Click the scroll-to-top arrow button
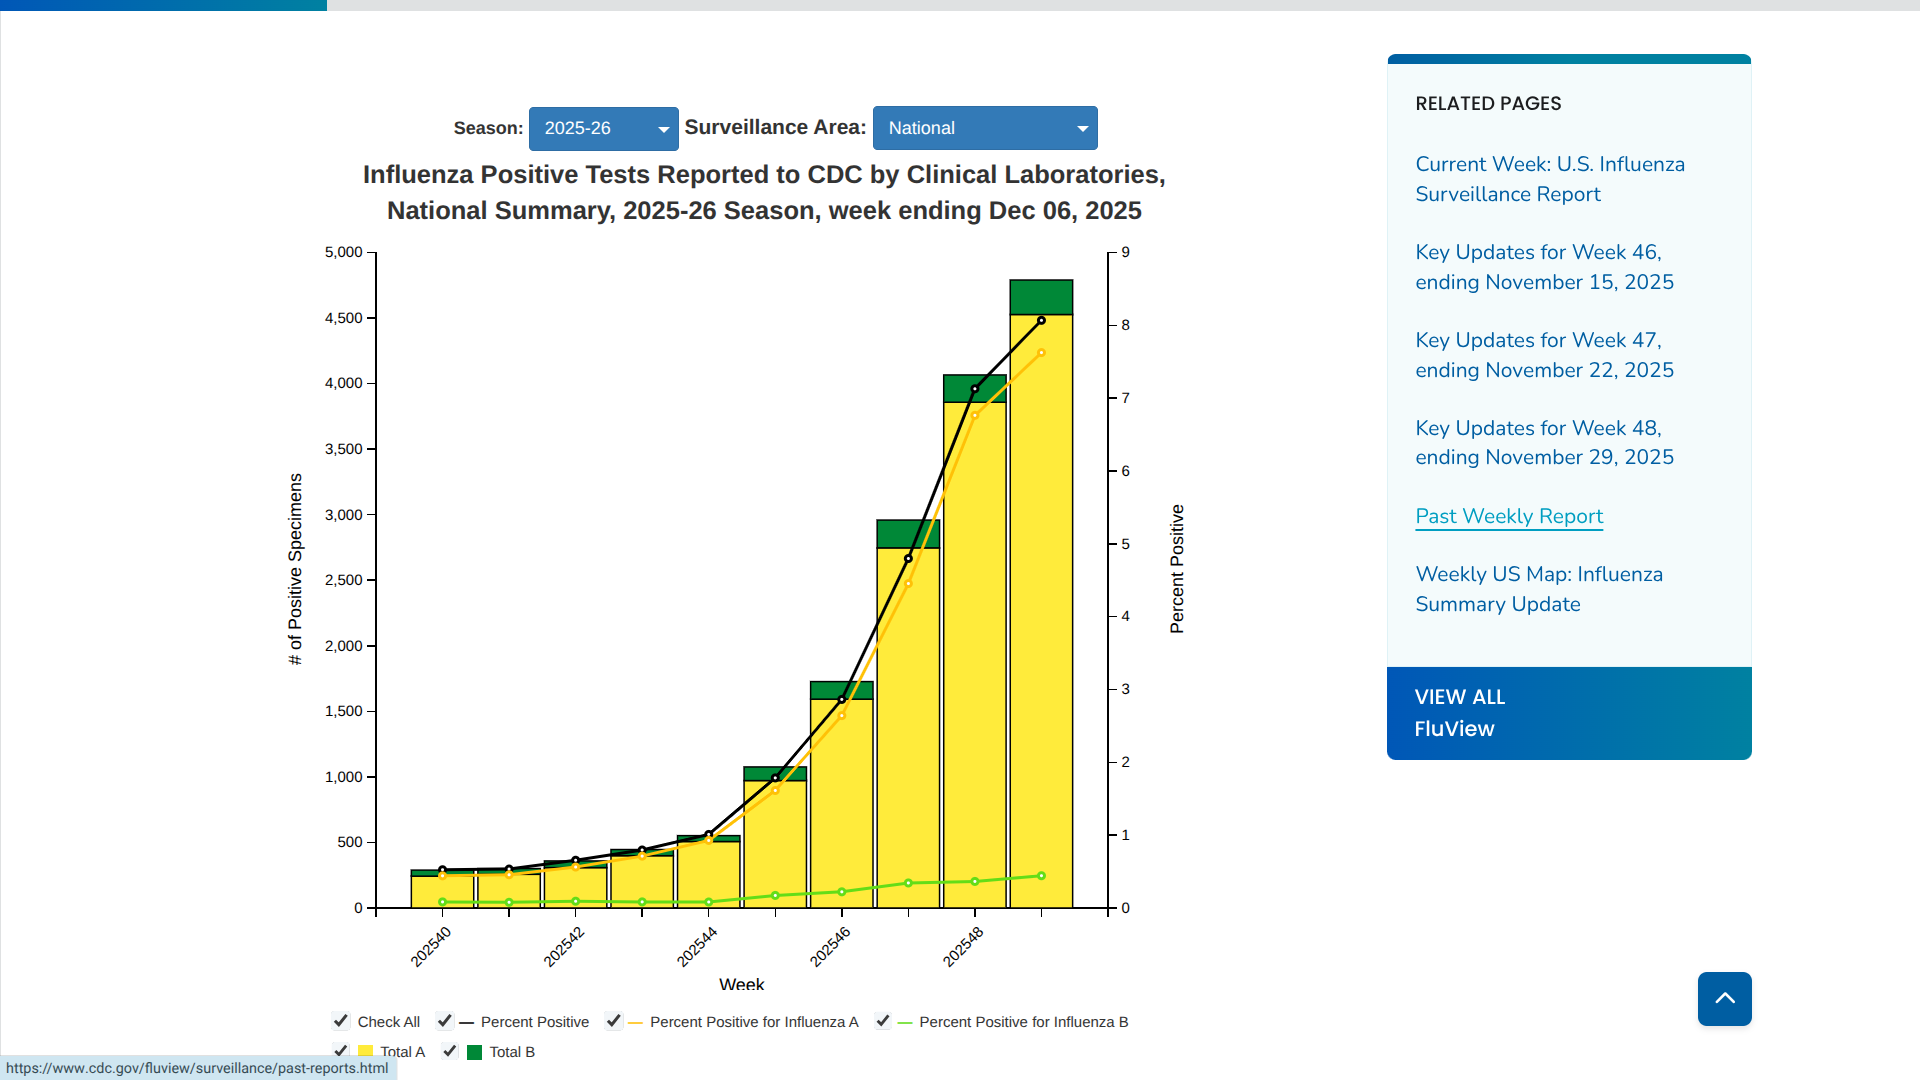 [1724, 998]
